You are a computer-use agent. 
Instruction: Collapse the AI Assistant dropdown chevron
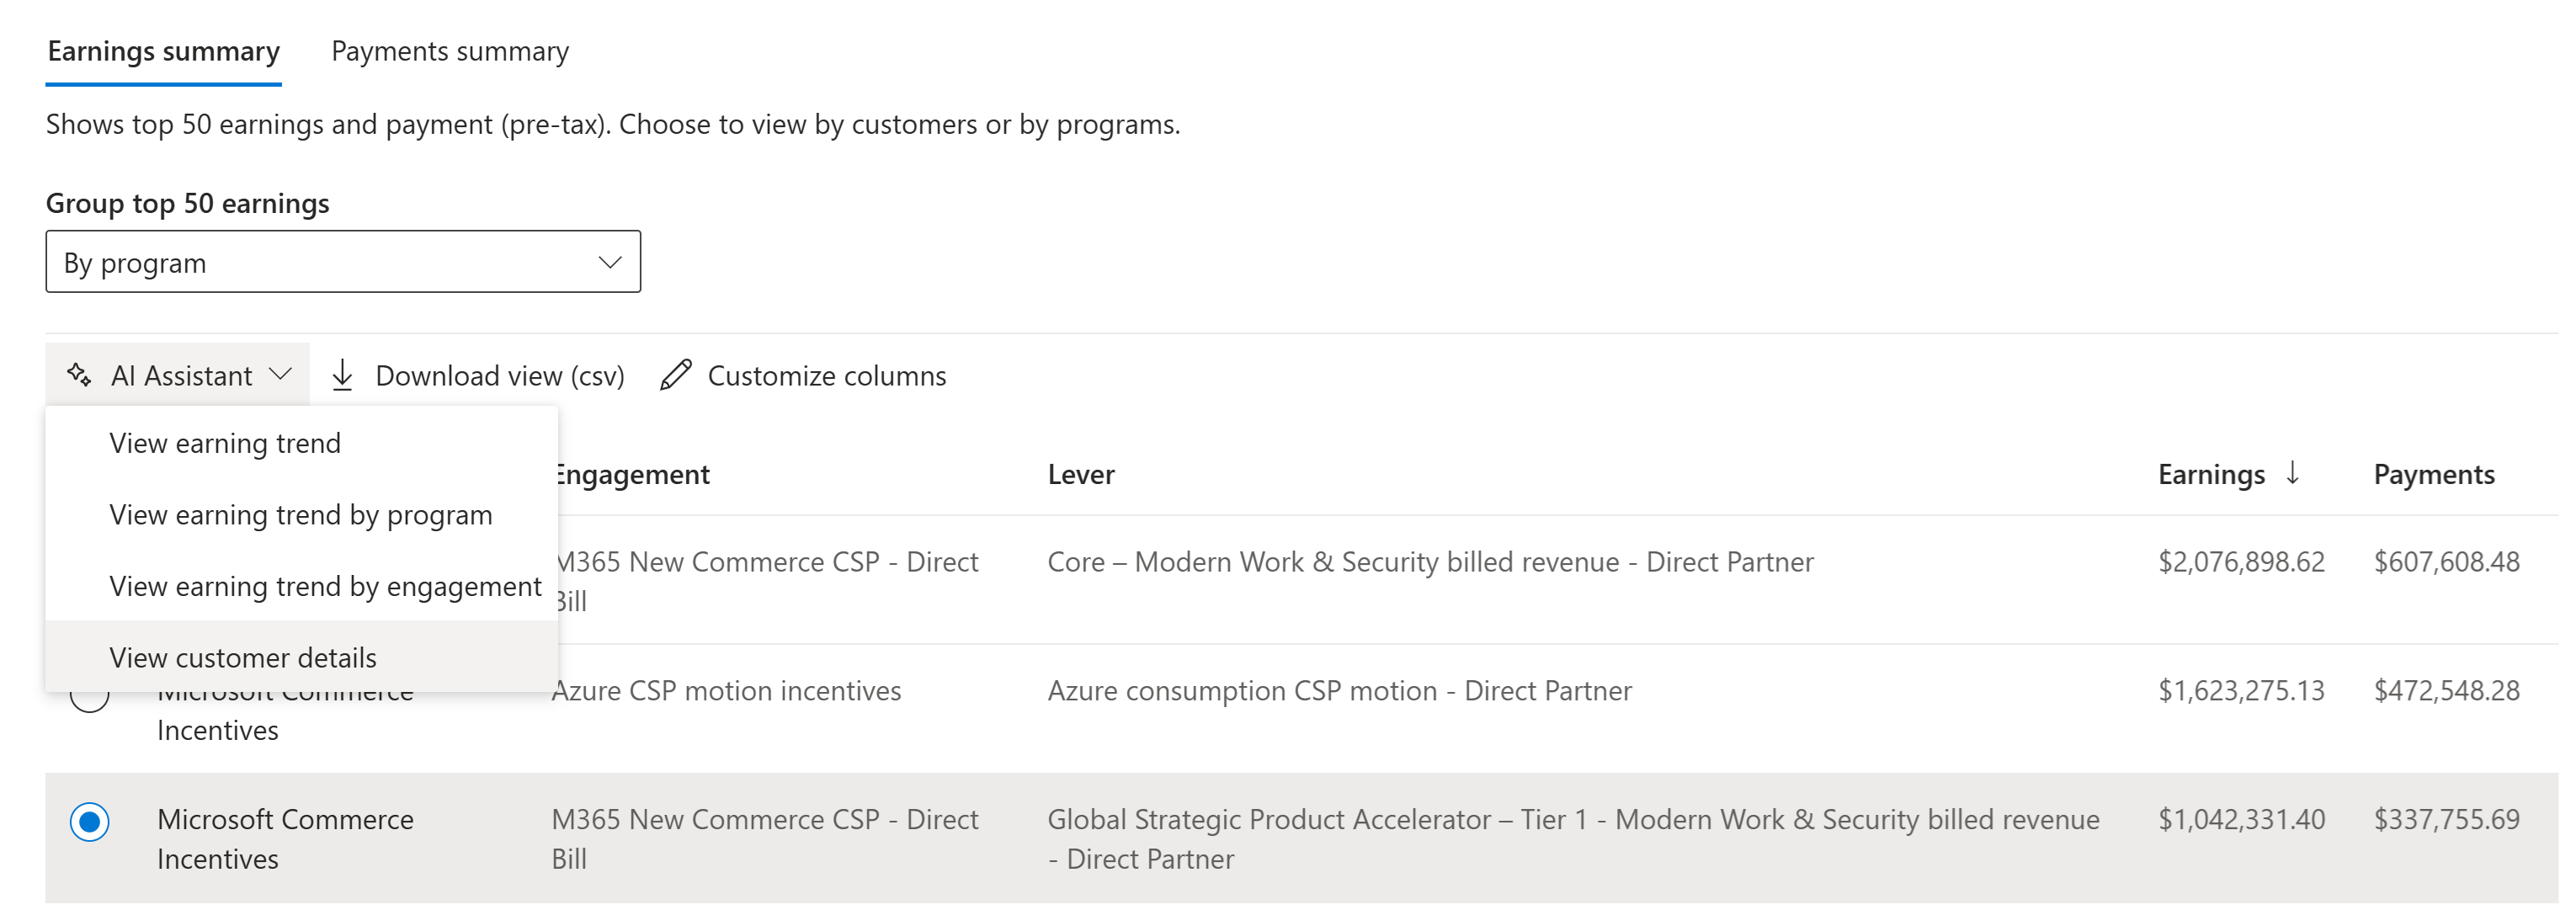point(281,375)
